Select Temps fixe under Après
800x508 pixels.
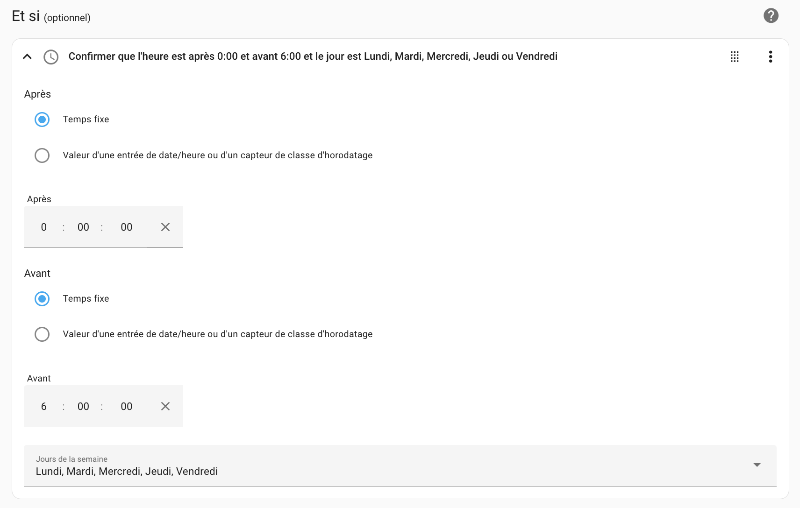coord(42,119)
